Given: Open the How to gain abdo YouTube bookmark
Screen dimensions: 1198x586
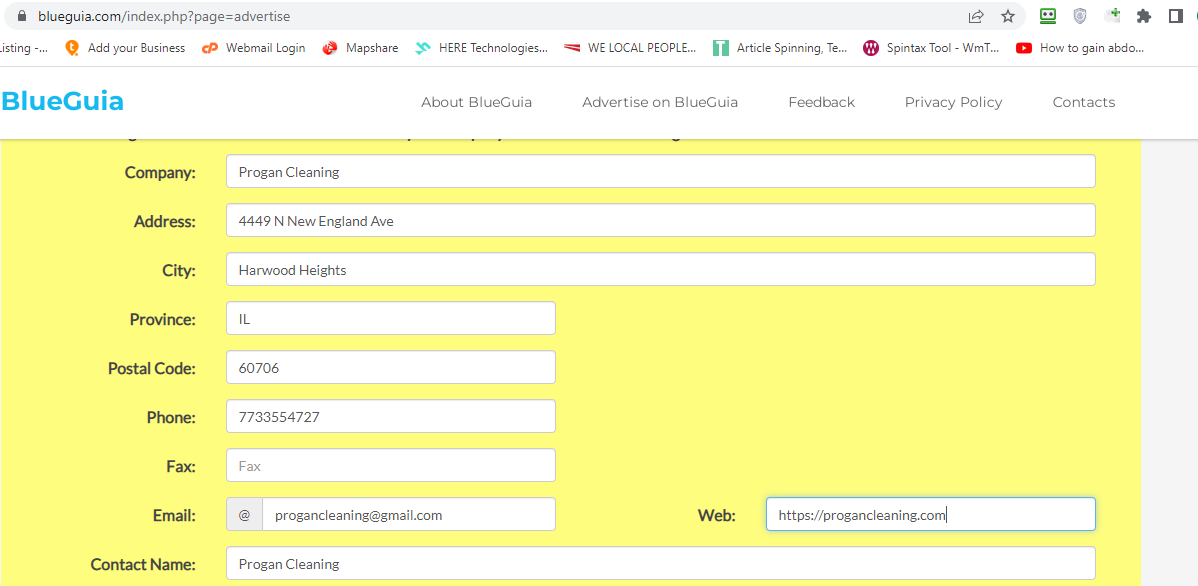Looking at the screenshot, I should pyautogui.click(x=1080, y=47).
